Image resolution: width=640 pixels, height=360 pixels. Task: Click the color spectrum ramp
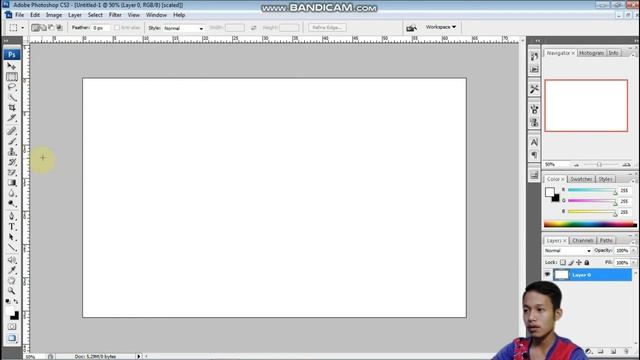590,224
